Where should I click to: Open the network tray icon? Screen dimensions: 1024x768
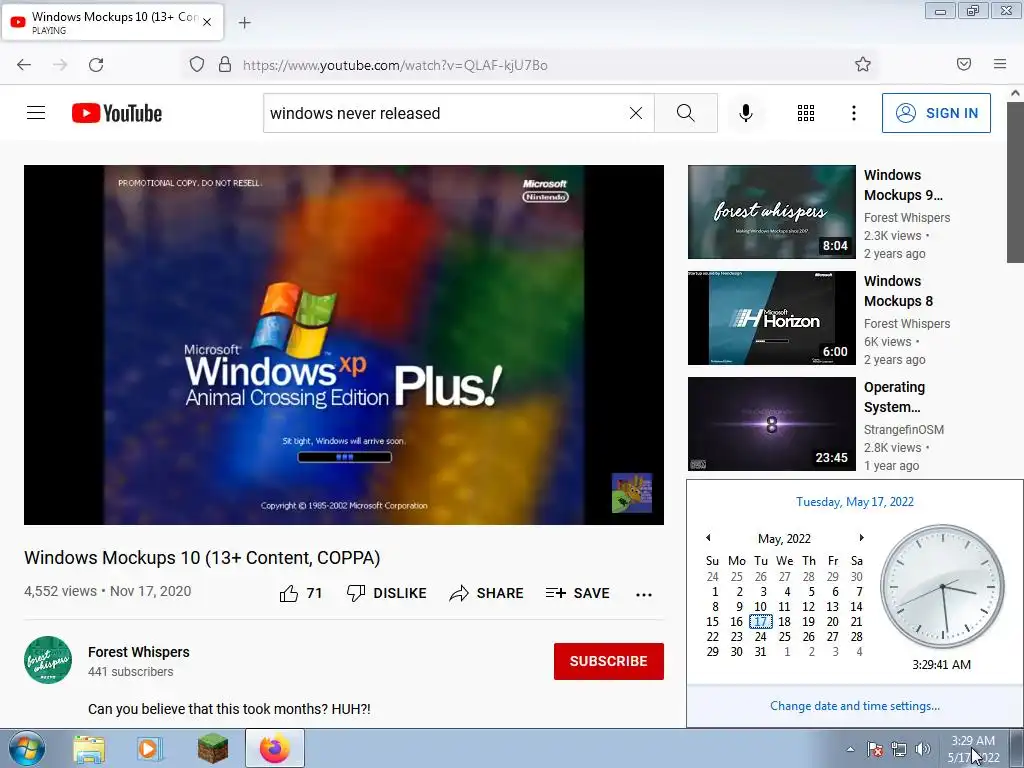[x=899, y=749]
